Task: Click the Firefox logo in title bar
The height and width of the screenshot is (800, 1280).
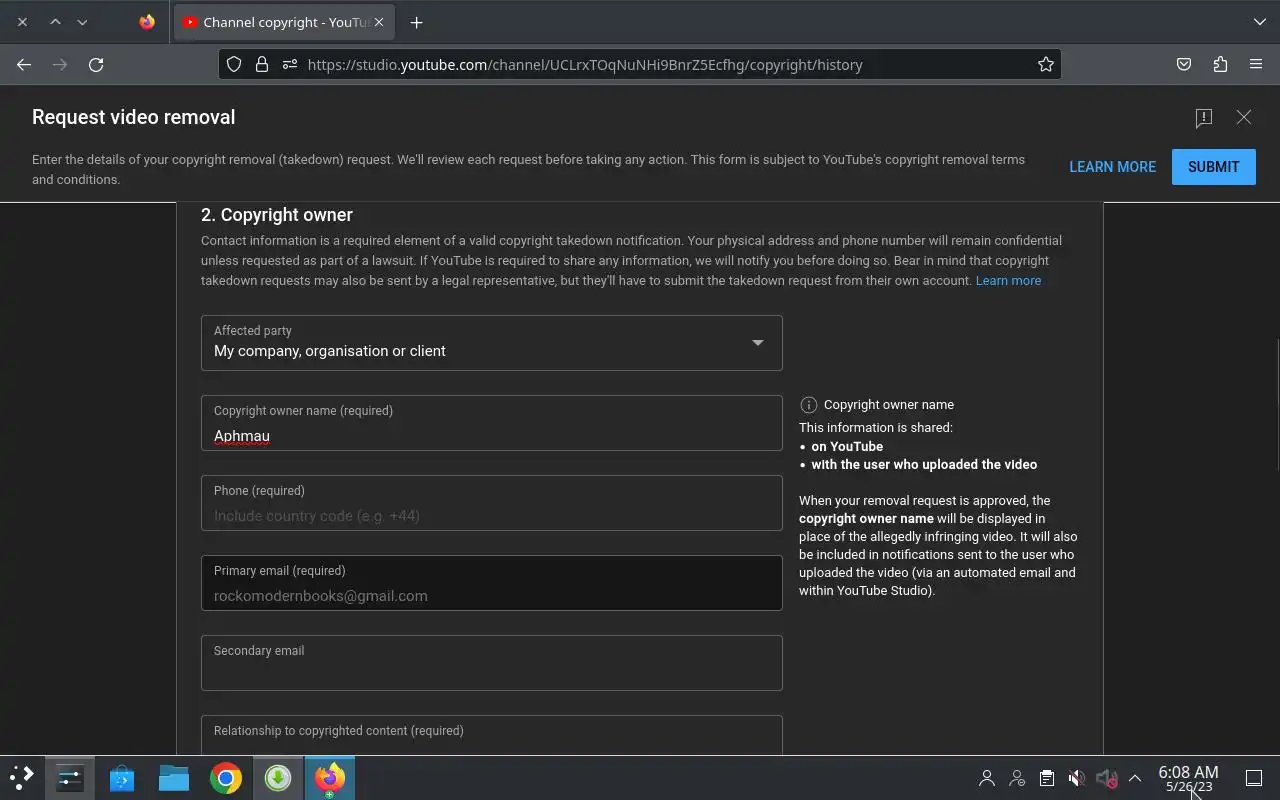Action: 147,22
